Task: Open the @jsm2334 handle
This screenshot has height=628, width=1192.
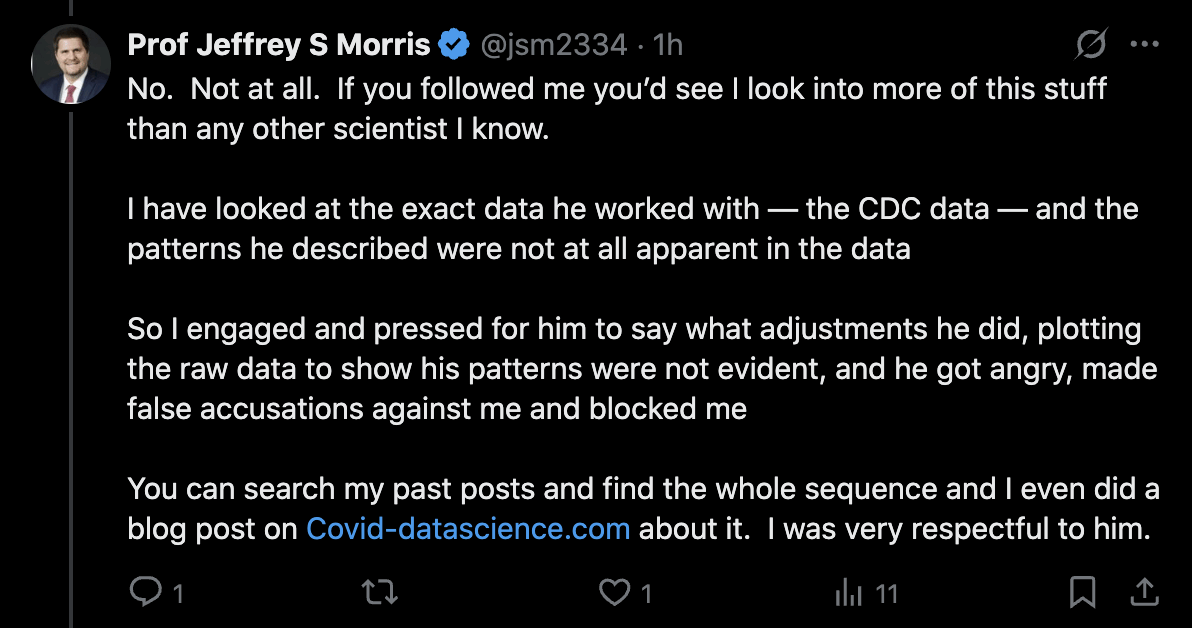Action: (x=556, y=45)
